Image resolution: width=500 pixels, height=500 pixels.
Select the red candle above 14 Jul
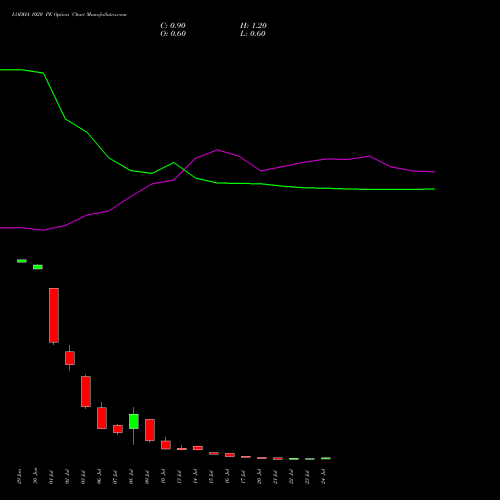(198, 448)
